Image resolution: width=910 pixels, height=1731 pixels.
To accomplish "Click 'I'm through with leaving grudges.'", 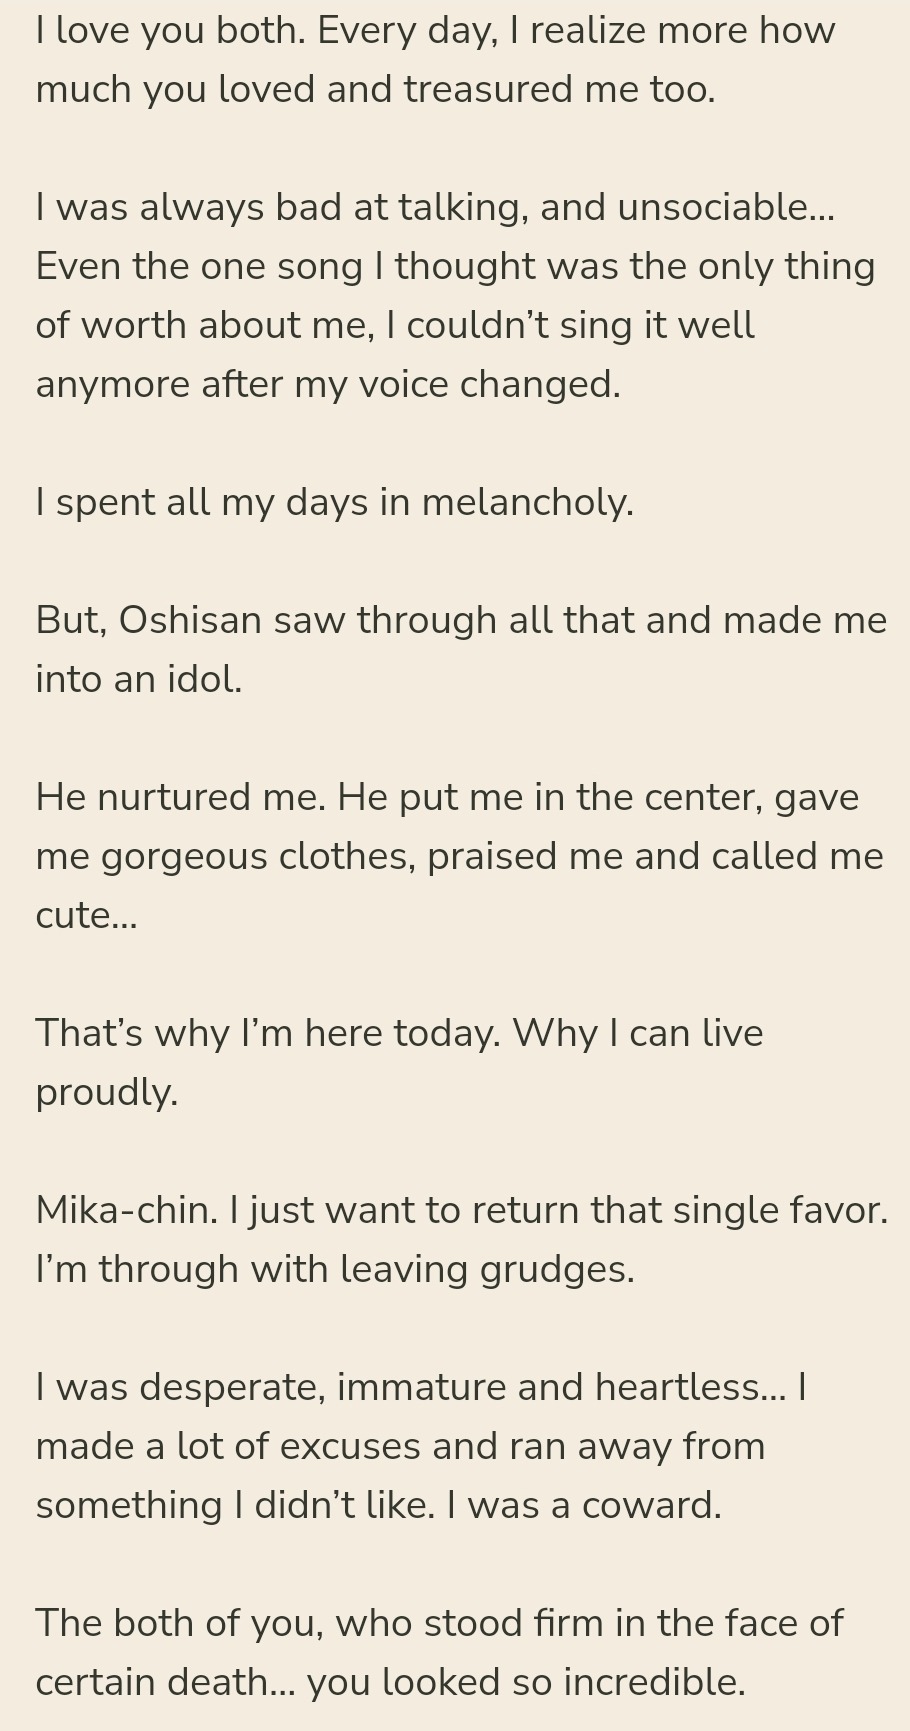I will (335, 1270).
